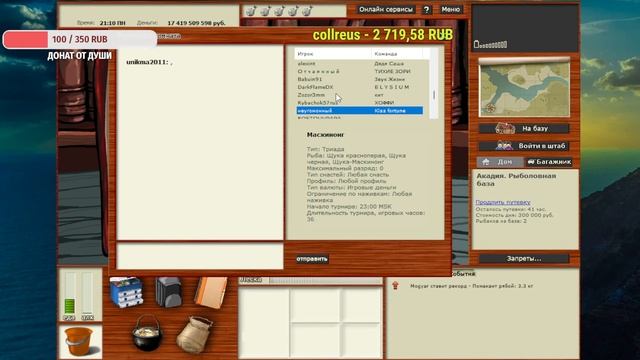This screenshot has height=360, width=640.
Task: Click unikma2011 message in chat
Action: point(149,62)
